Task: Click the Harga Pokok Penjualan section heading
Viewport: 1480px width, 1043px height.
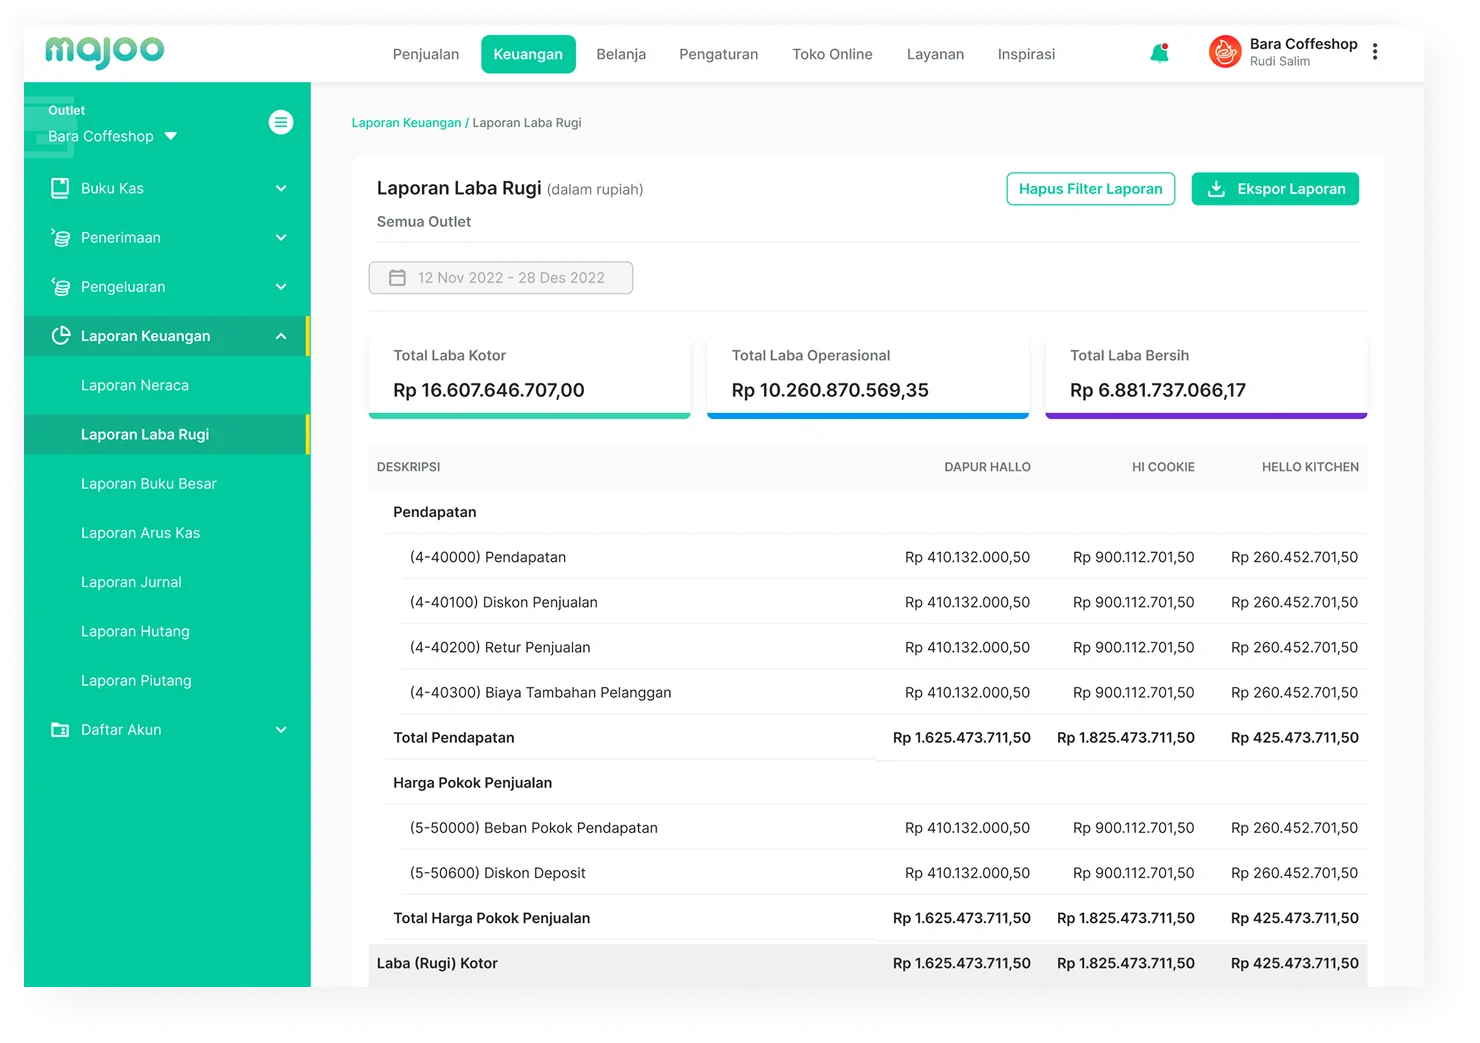Action: click(x=472, y=783)
